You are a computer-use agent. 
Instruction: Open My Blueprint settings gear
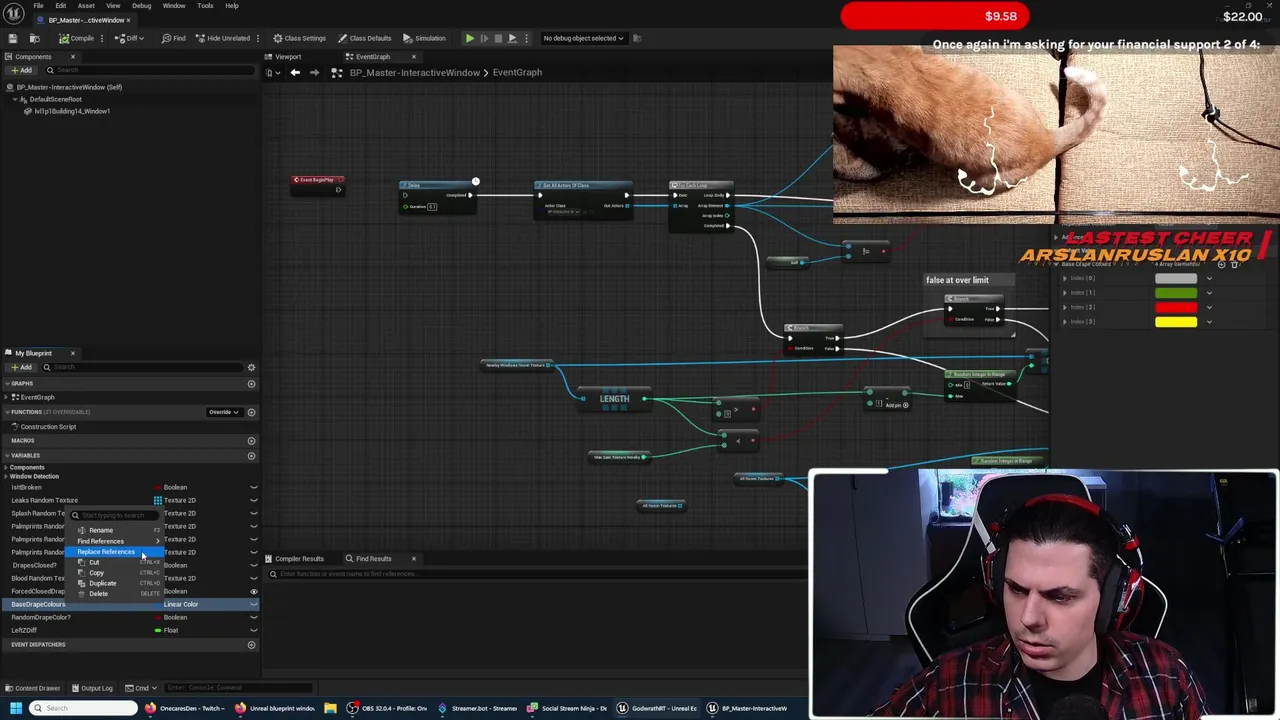pos(251,367)
